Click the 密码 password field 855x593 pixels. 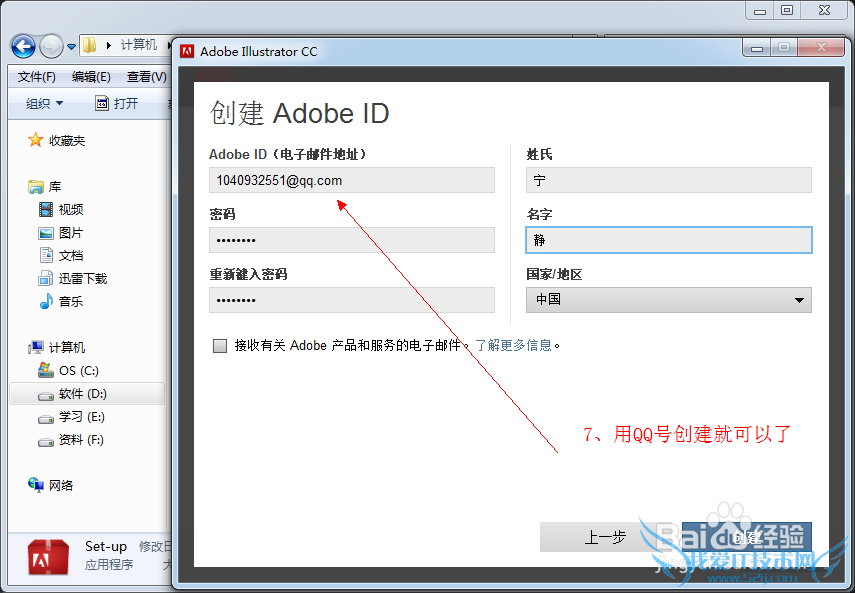tap(352, 240)
